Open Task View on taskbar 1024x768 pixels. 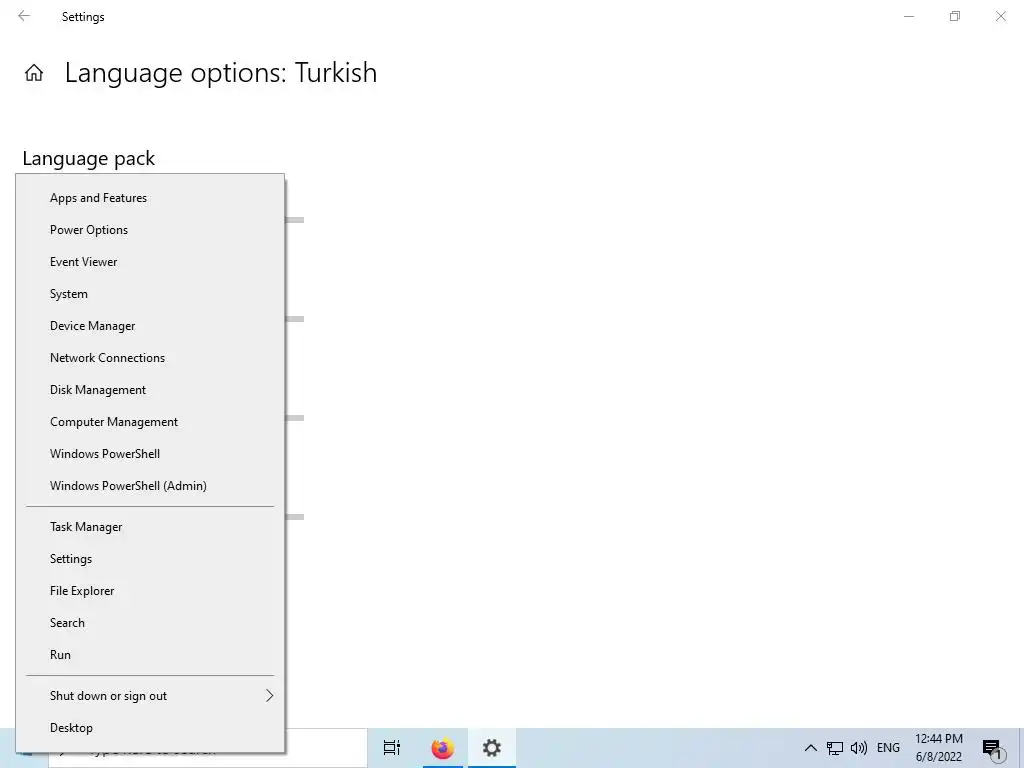tap(392, 748)
